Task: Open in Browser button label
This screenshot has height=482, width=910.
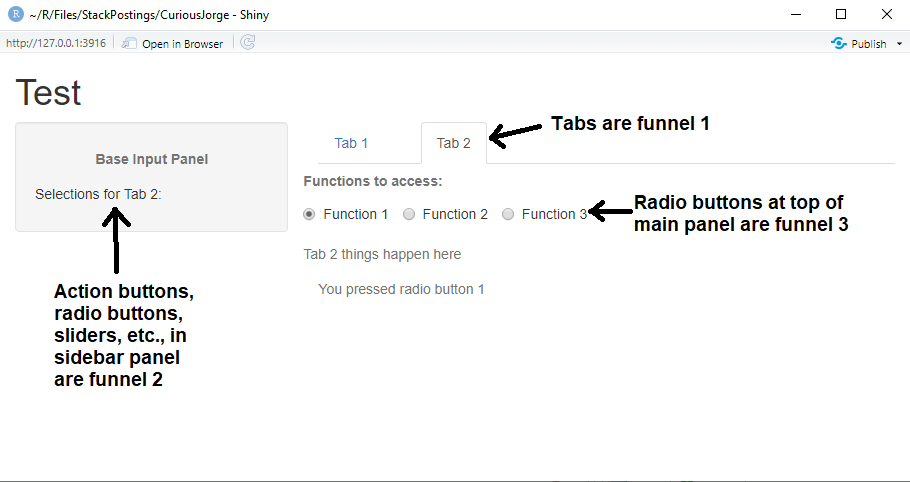Action: pyautogui.click(x=182, y=44)
